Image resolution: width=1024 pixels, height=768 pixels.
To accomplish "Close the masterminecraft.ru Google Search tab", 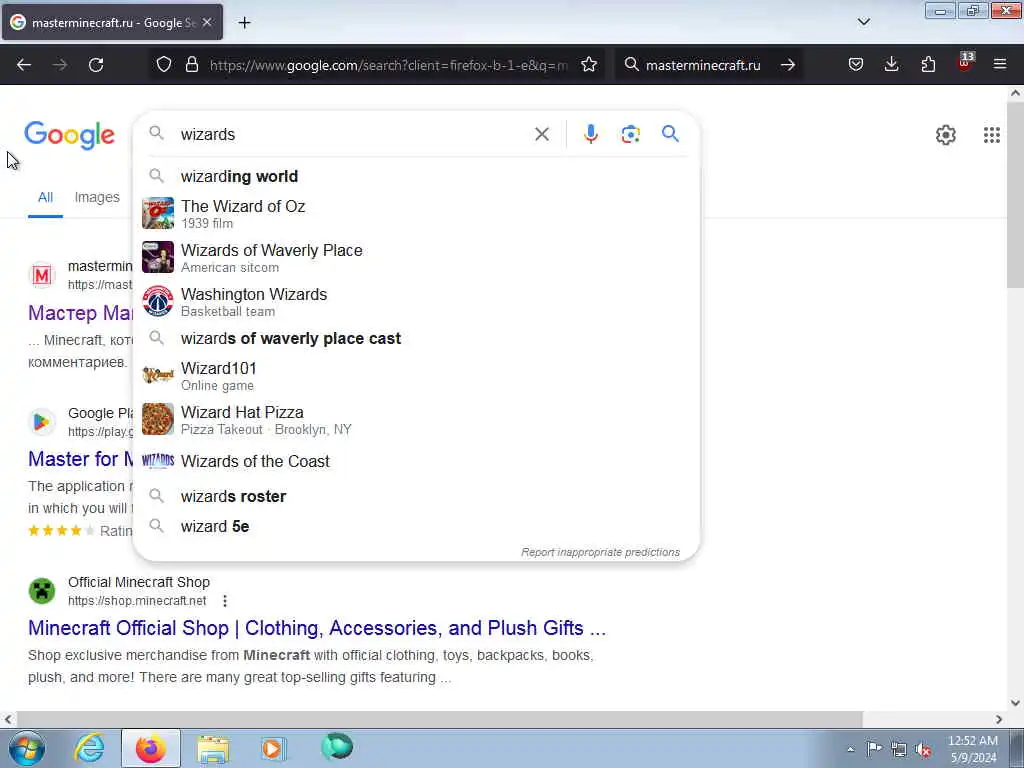I will tap(207, 22).
